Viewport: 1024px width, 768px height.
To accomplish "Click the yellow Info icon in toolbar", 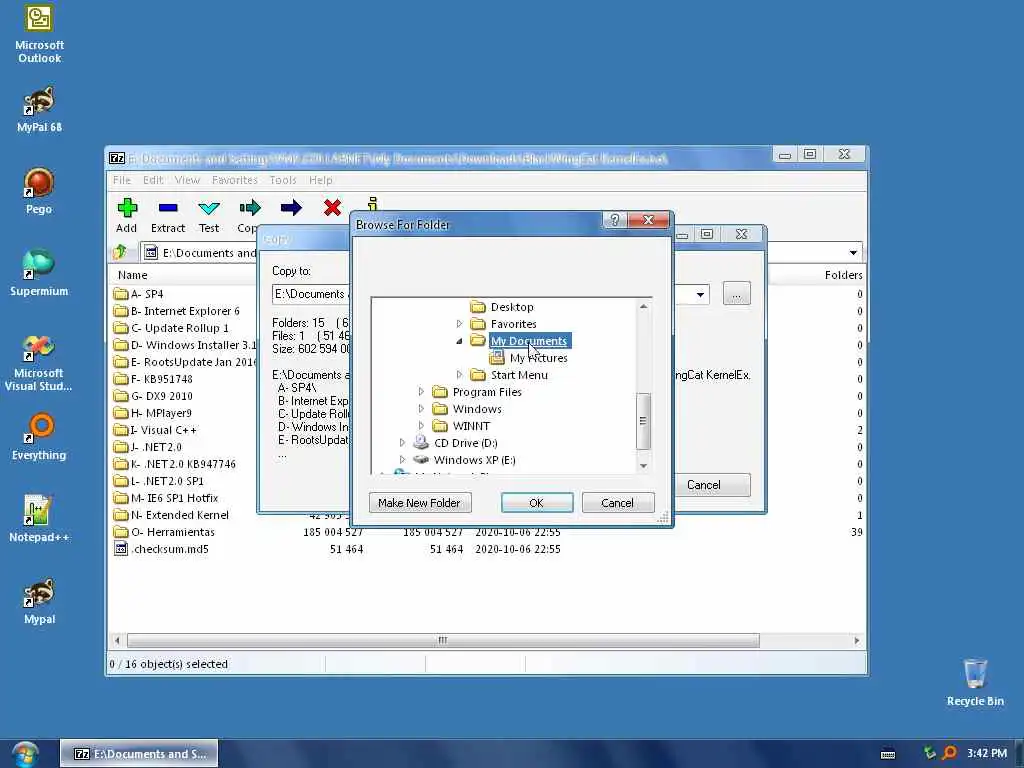I will tap(372, 203).
